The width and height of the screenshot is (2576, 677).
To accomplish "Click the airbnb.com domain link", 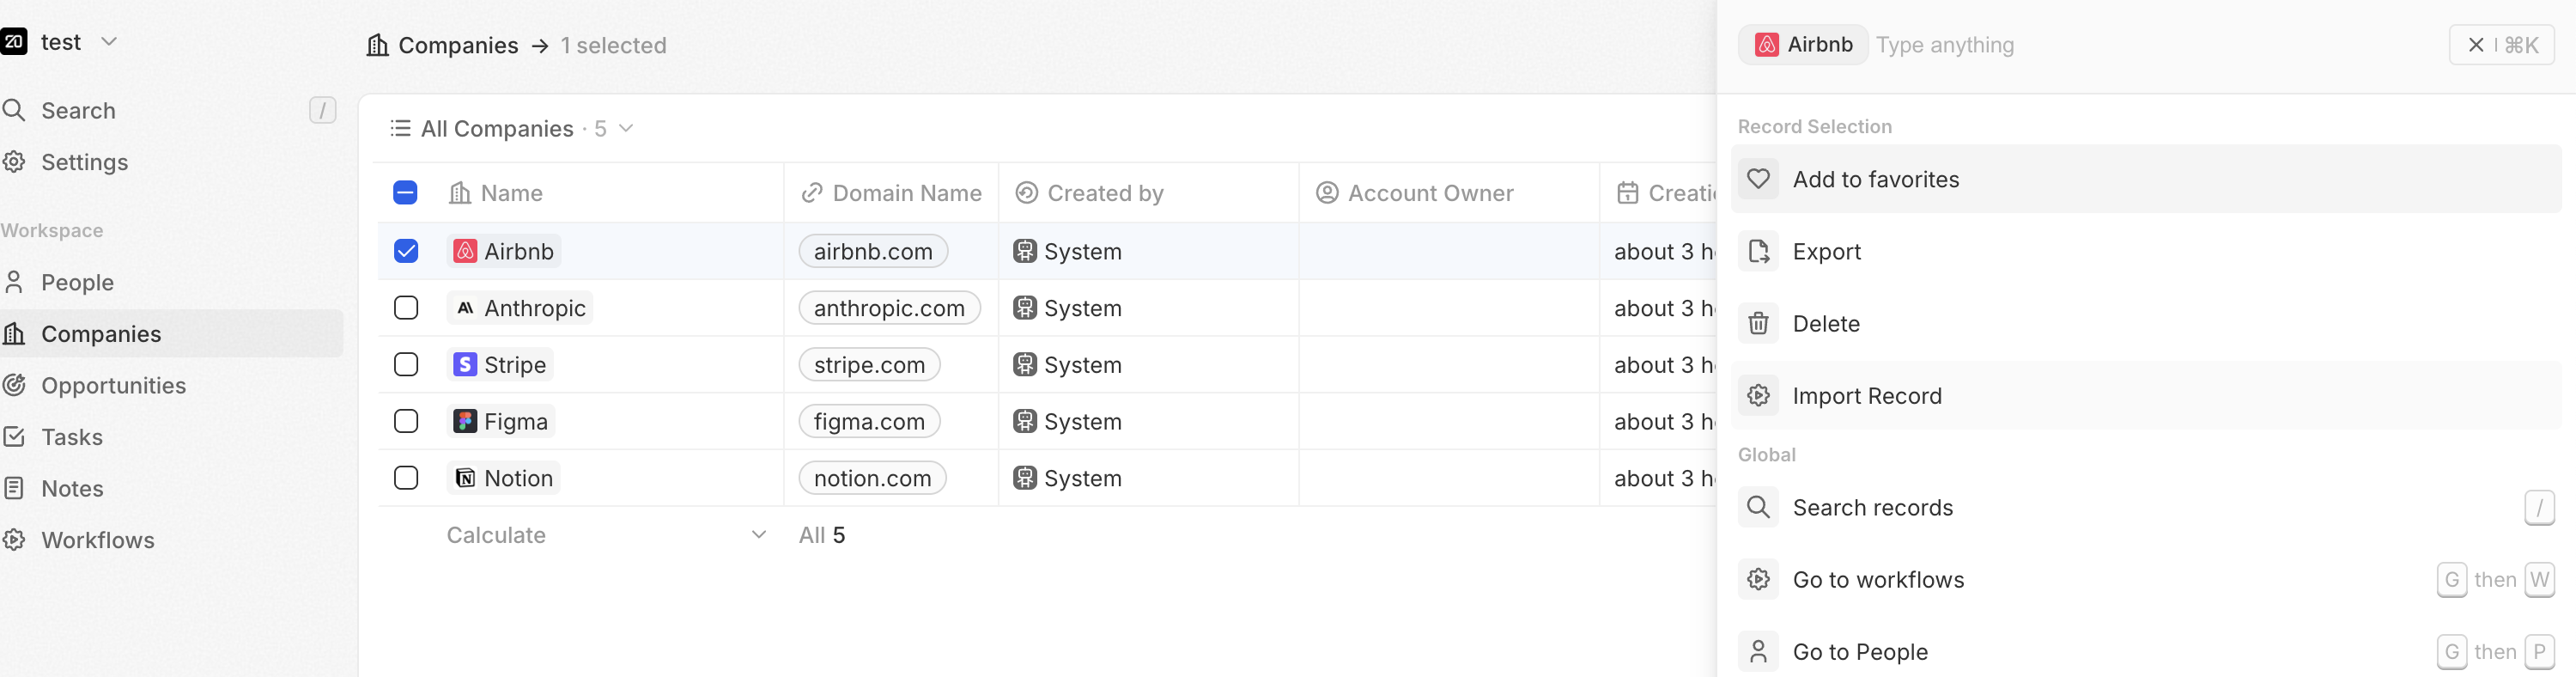I will [873, 251].
